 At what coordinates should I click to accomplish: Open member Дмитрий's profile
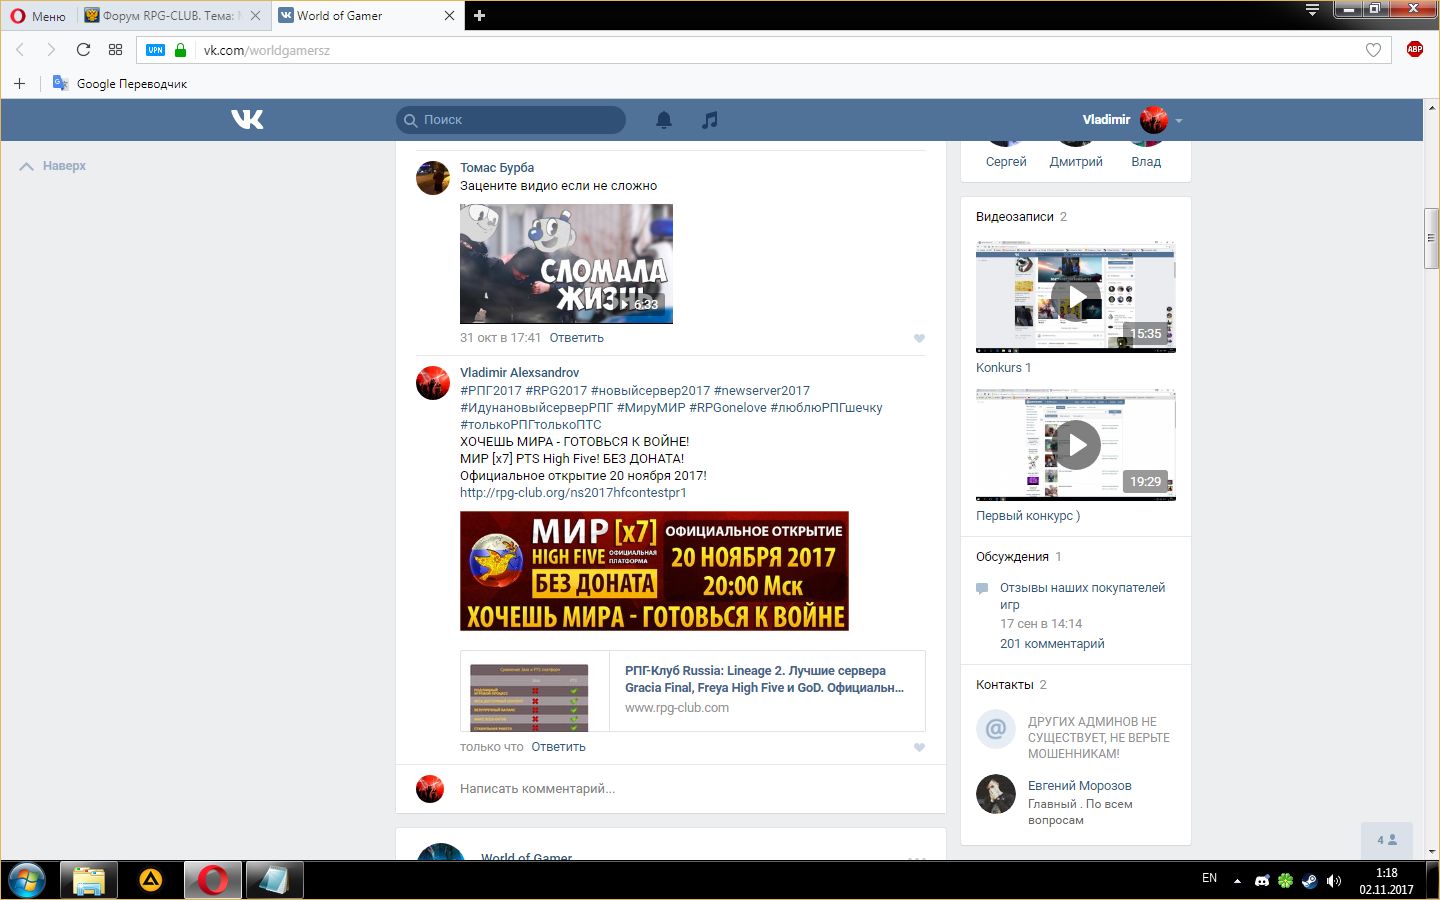click(1076, 161)
